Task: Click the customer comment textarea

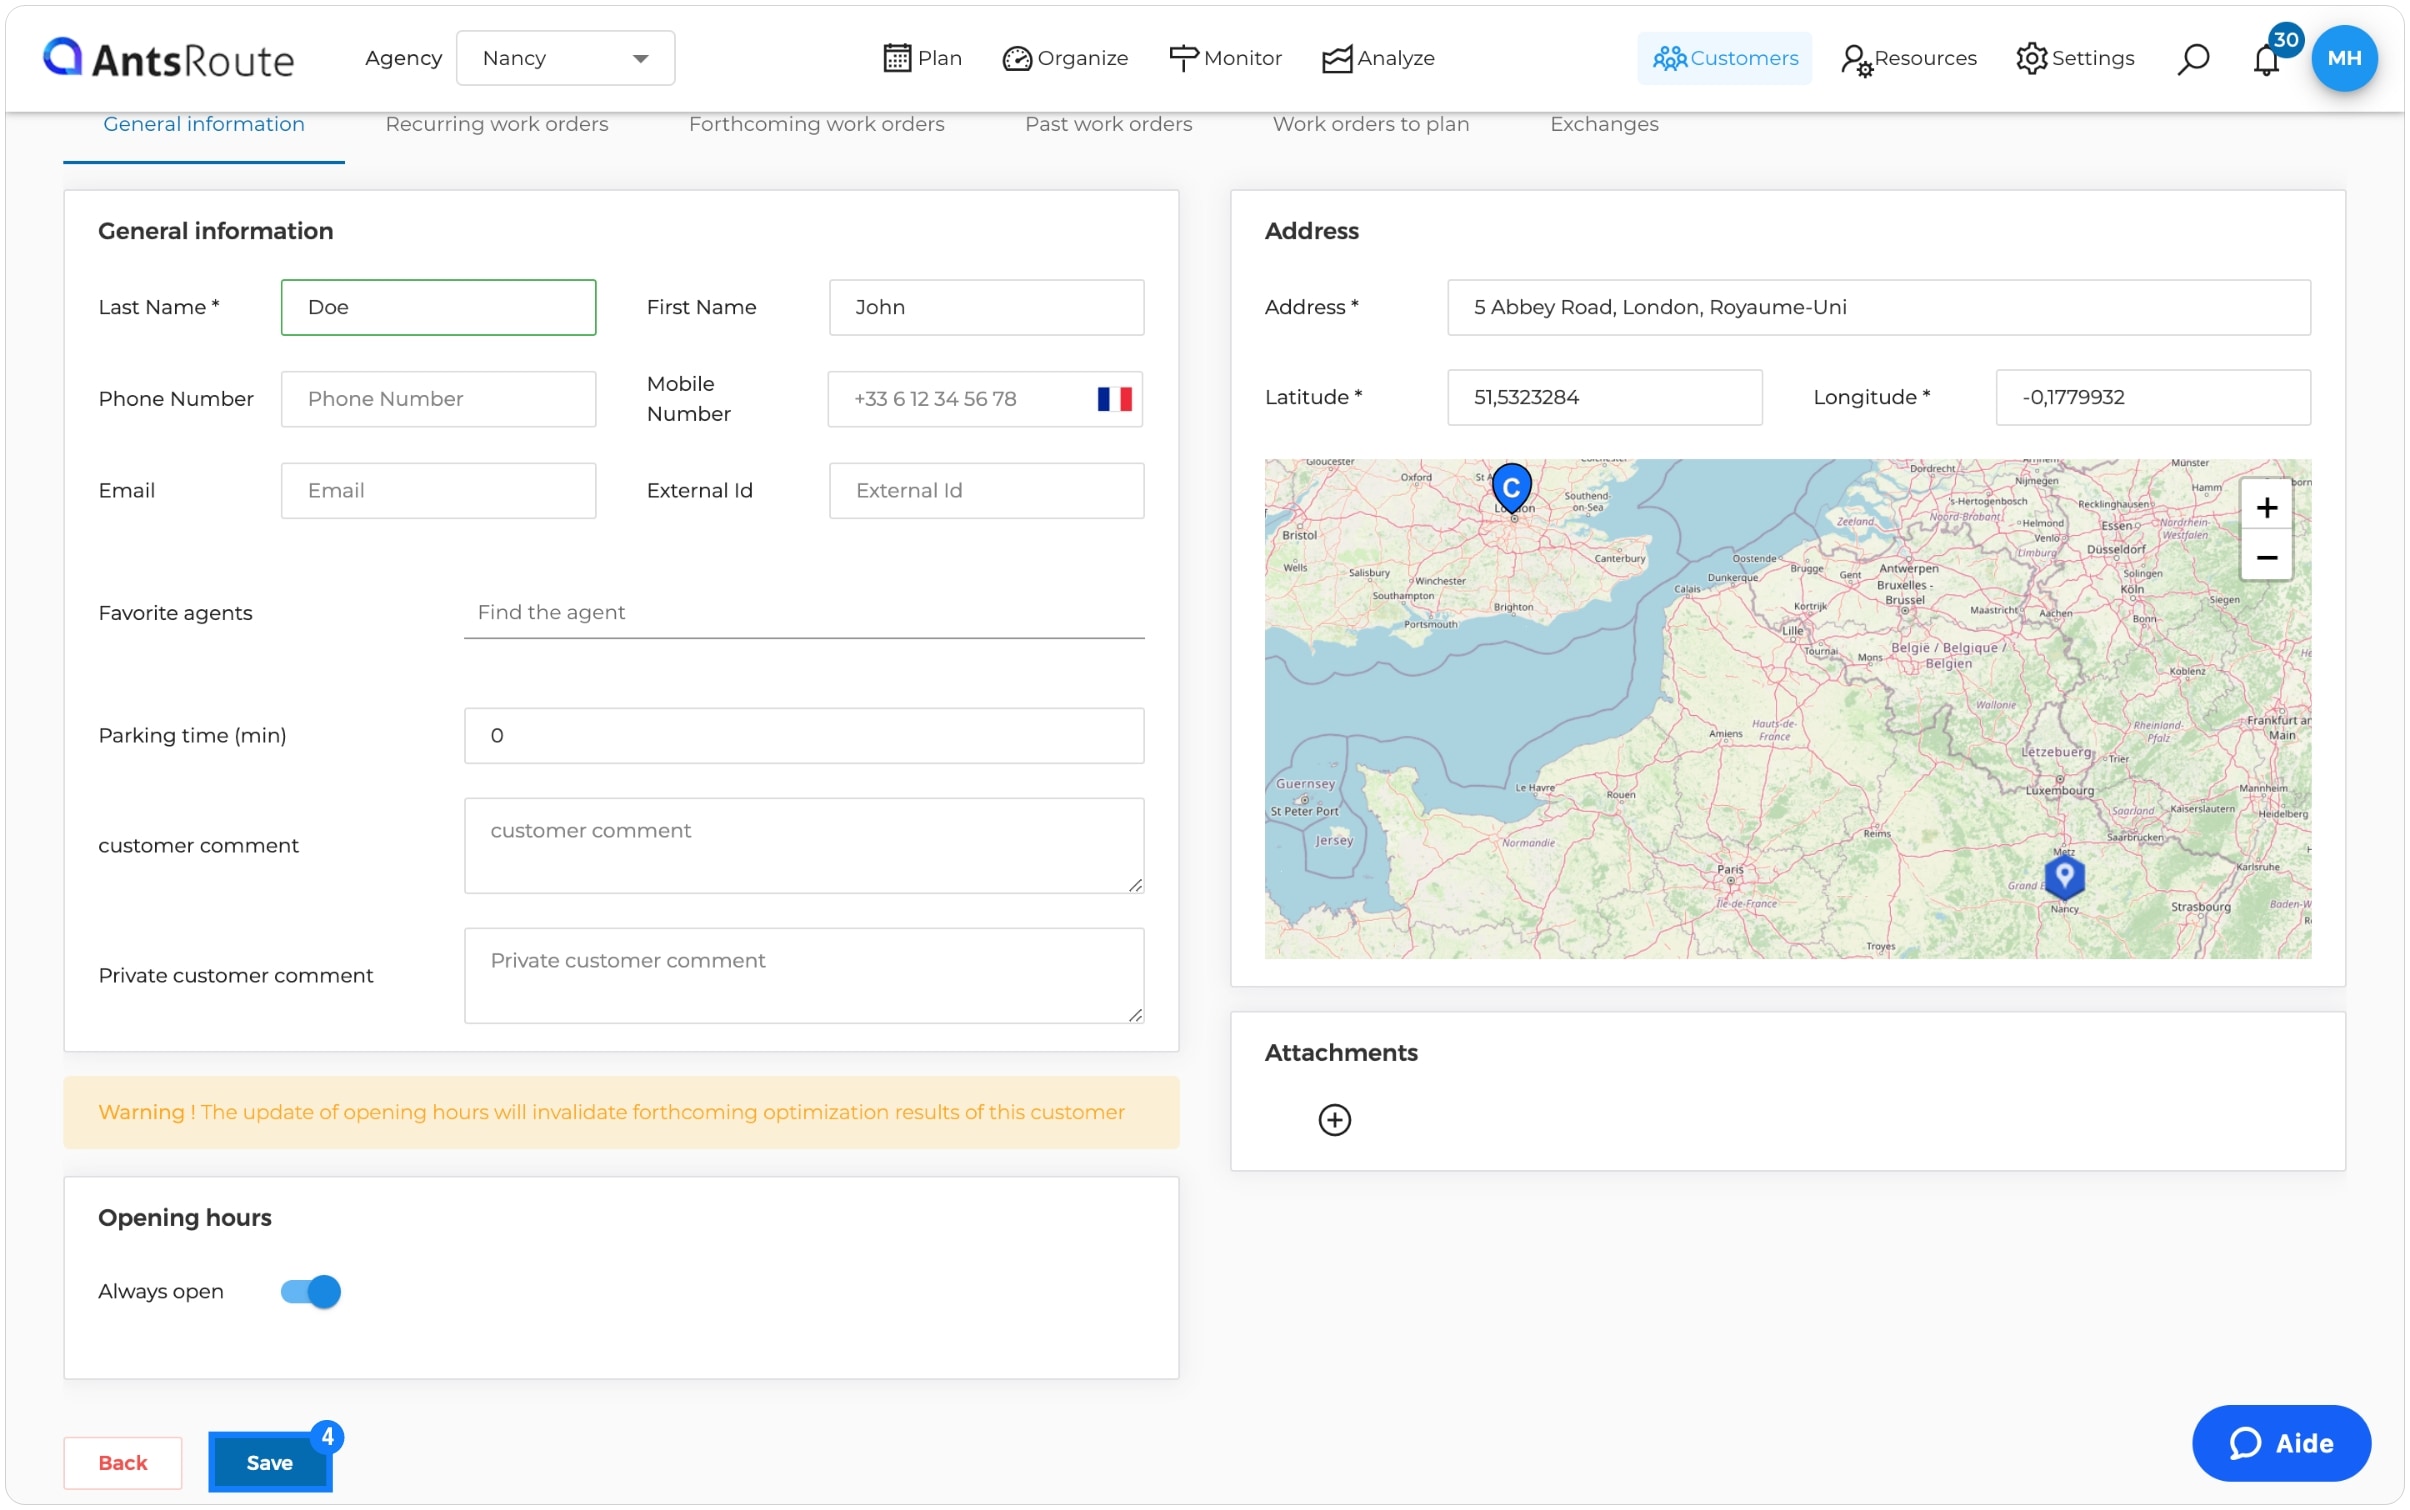Action: [804, 845]
